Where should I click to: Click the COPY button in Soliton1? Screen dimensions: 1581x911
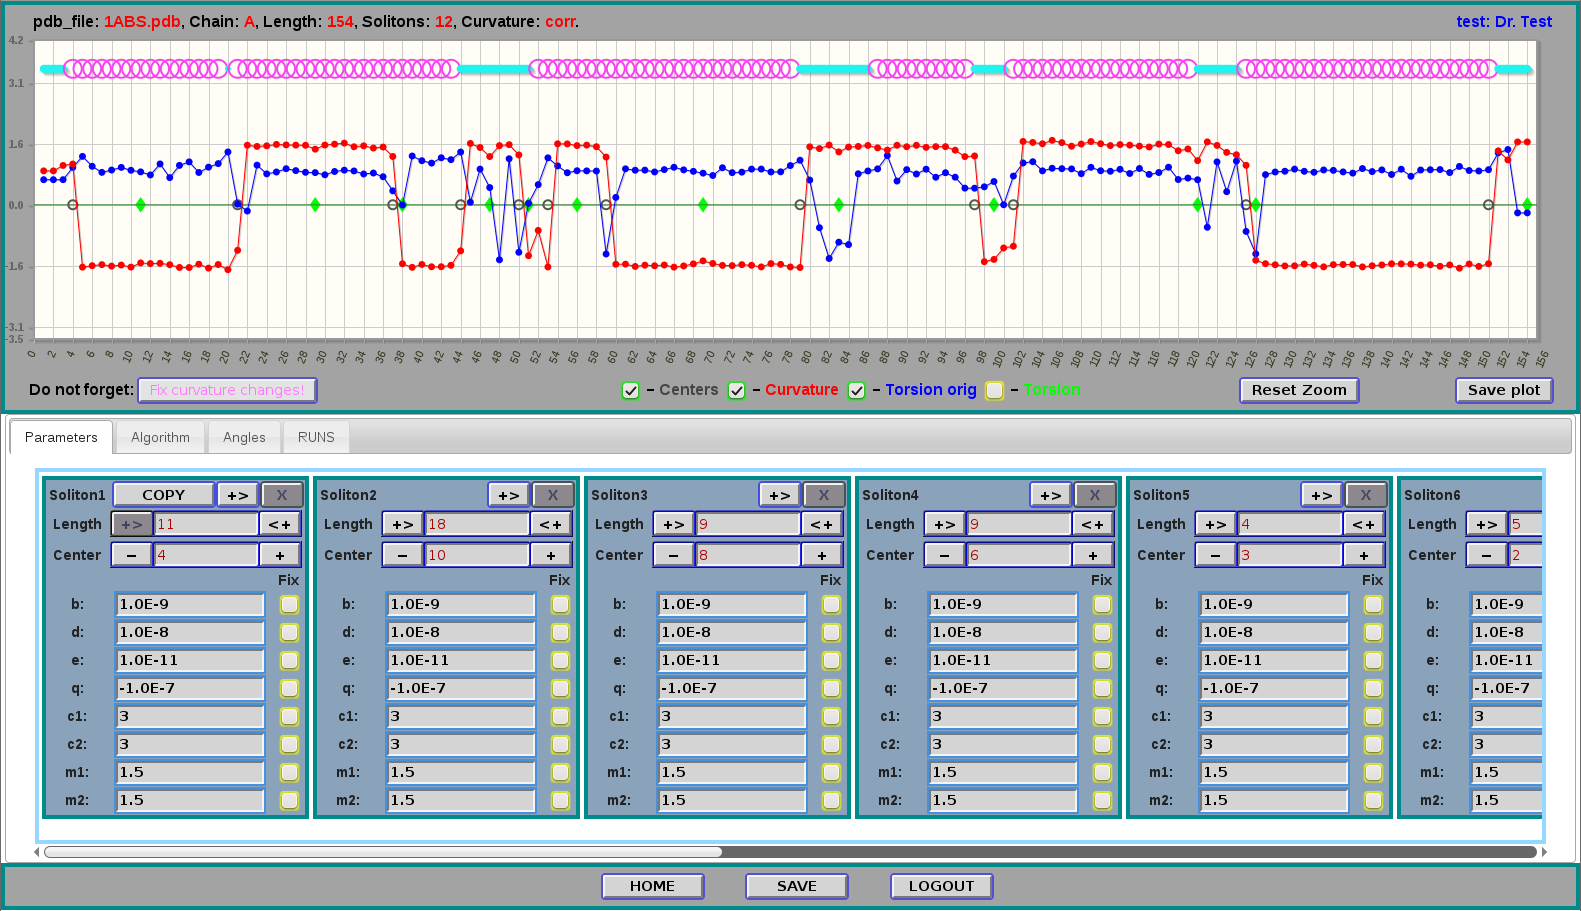[163, 495]
